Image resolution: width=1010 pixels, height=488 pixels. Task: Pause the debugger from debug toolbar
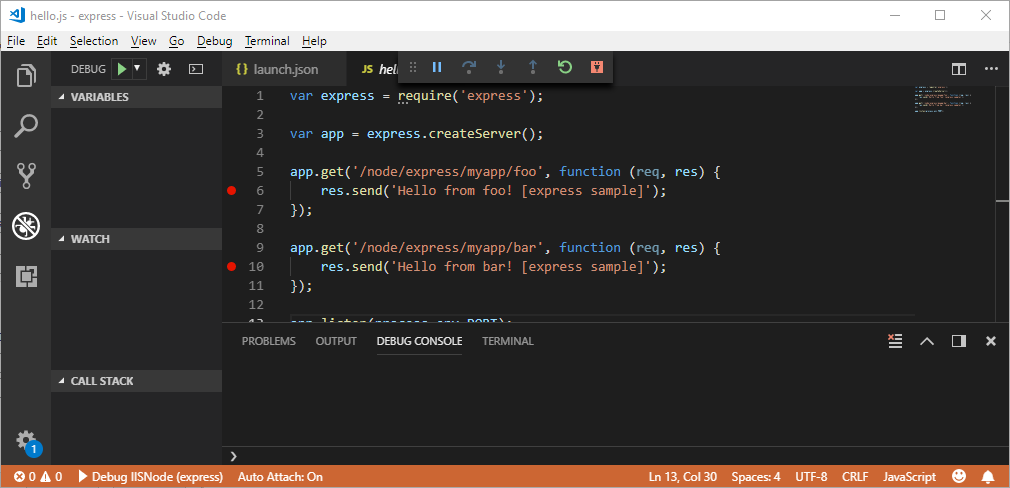pyautogui.click(x=437, y=67)
